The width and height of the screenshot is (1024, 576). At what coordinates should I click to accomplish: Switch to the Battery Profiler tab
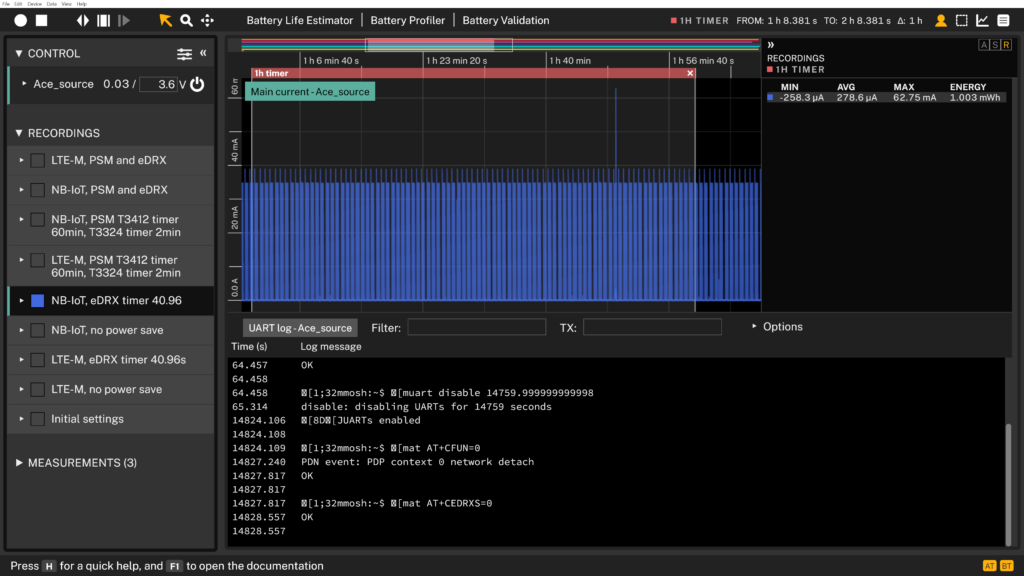(x=410, y=20)
